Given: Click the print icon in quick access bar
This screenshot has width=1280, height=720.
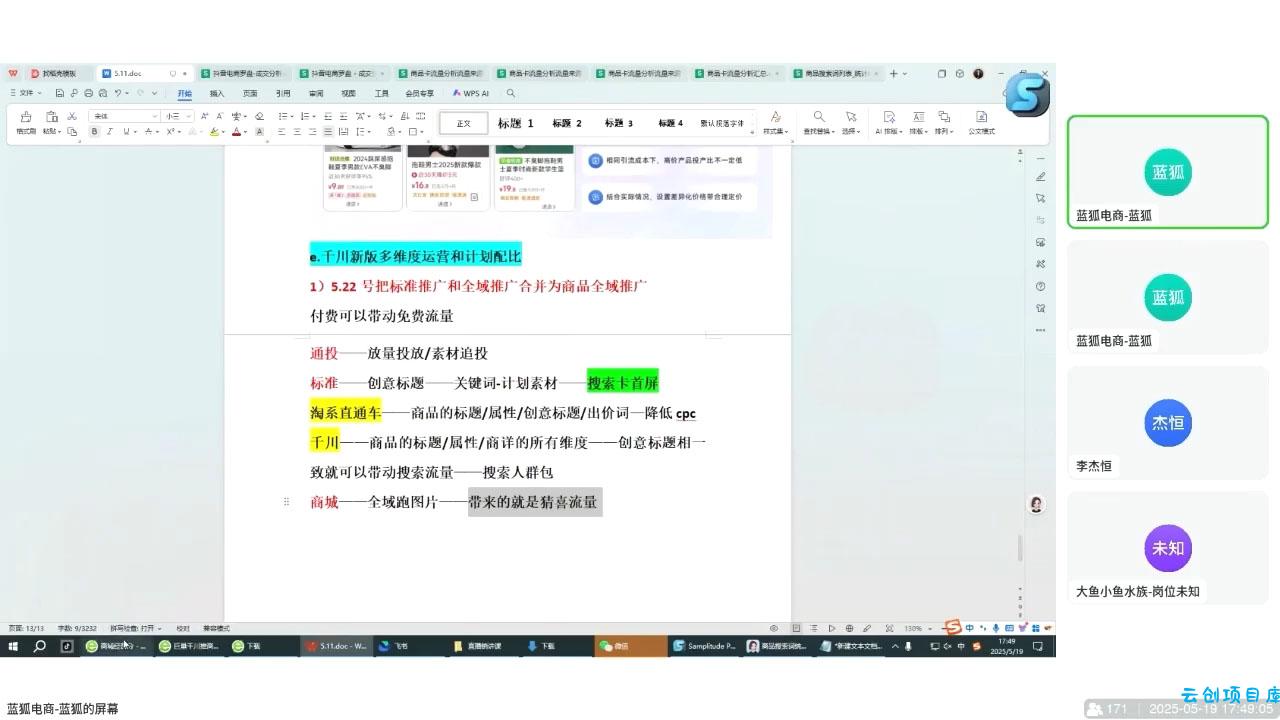Looking at the screenshot, I should [x=89, y=93].
